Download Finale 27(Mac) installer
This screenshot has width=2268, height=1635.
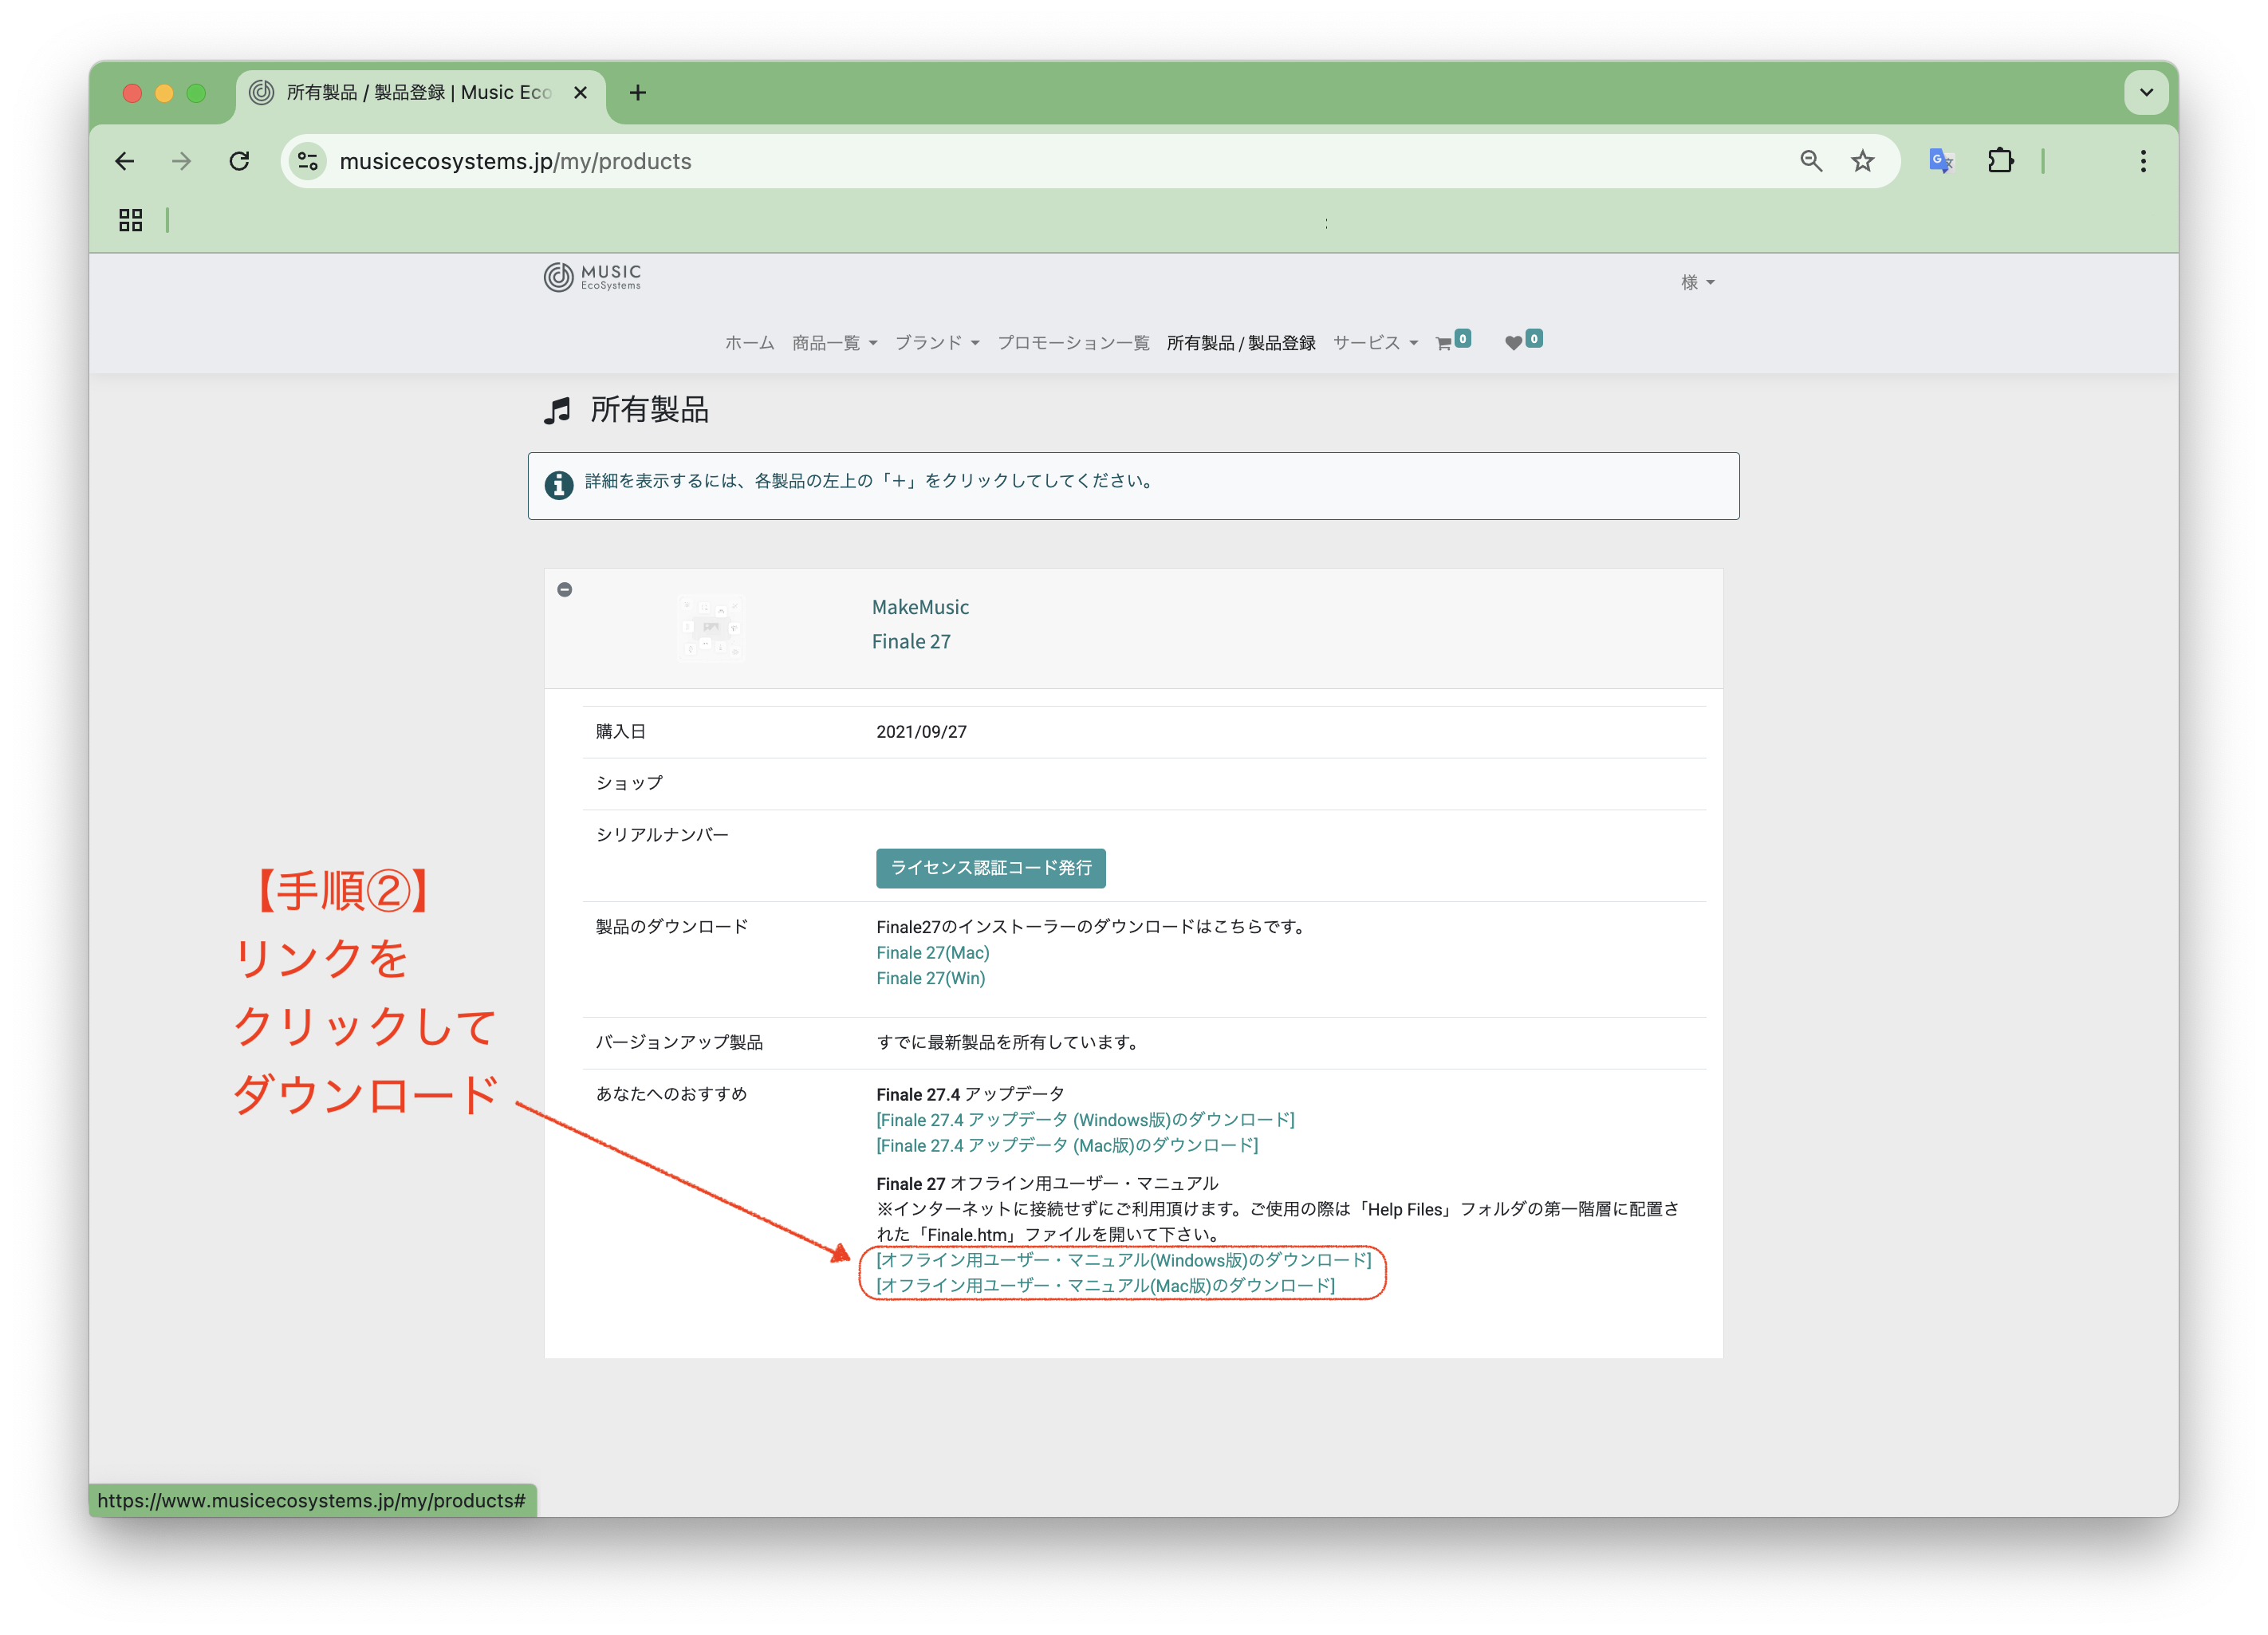(933, 953)
